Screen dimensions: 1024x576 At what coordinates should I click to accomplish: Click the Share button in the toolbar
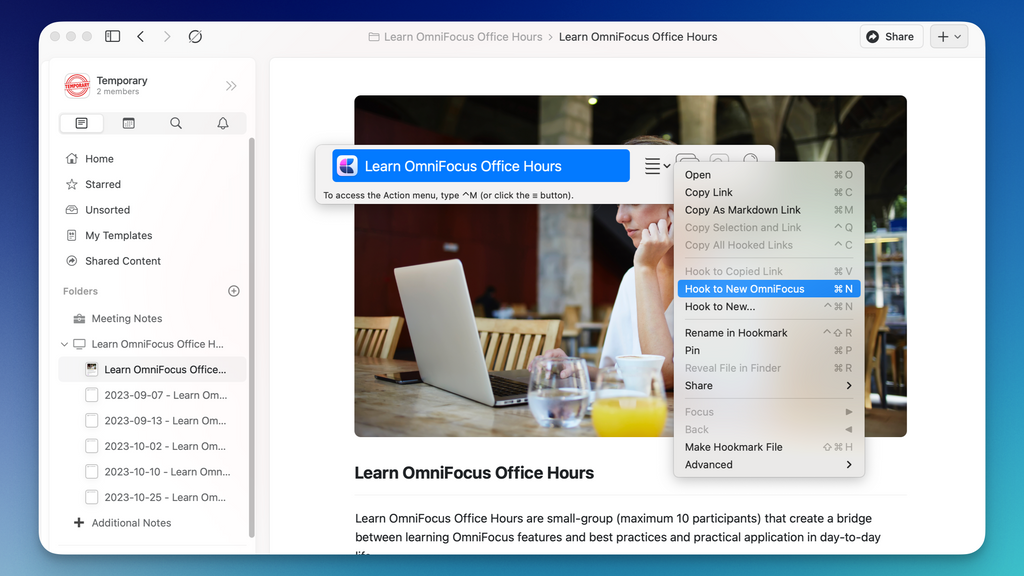(x=891, y=37)
